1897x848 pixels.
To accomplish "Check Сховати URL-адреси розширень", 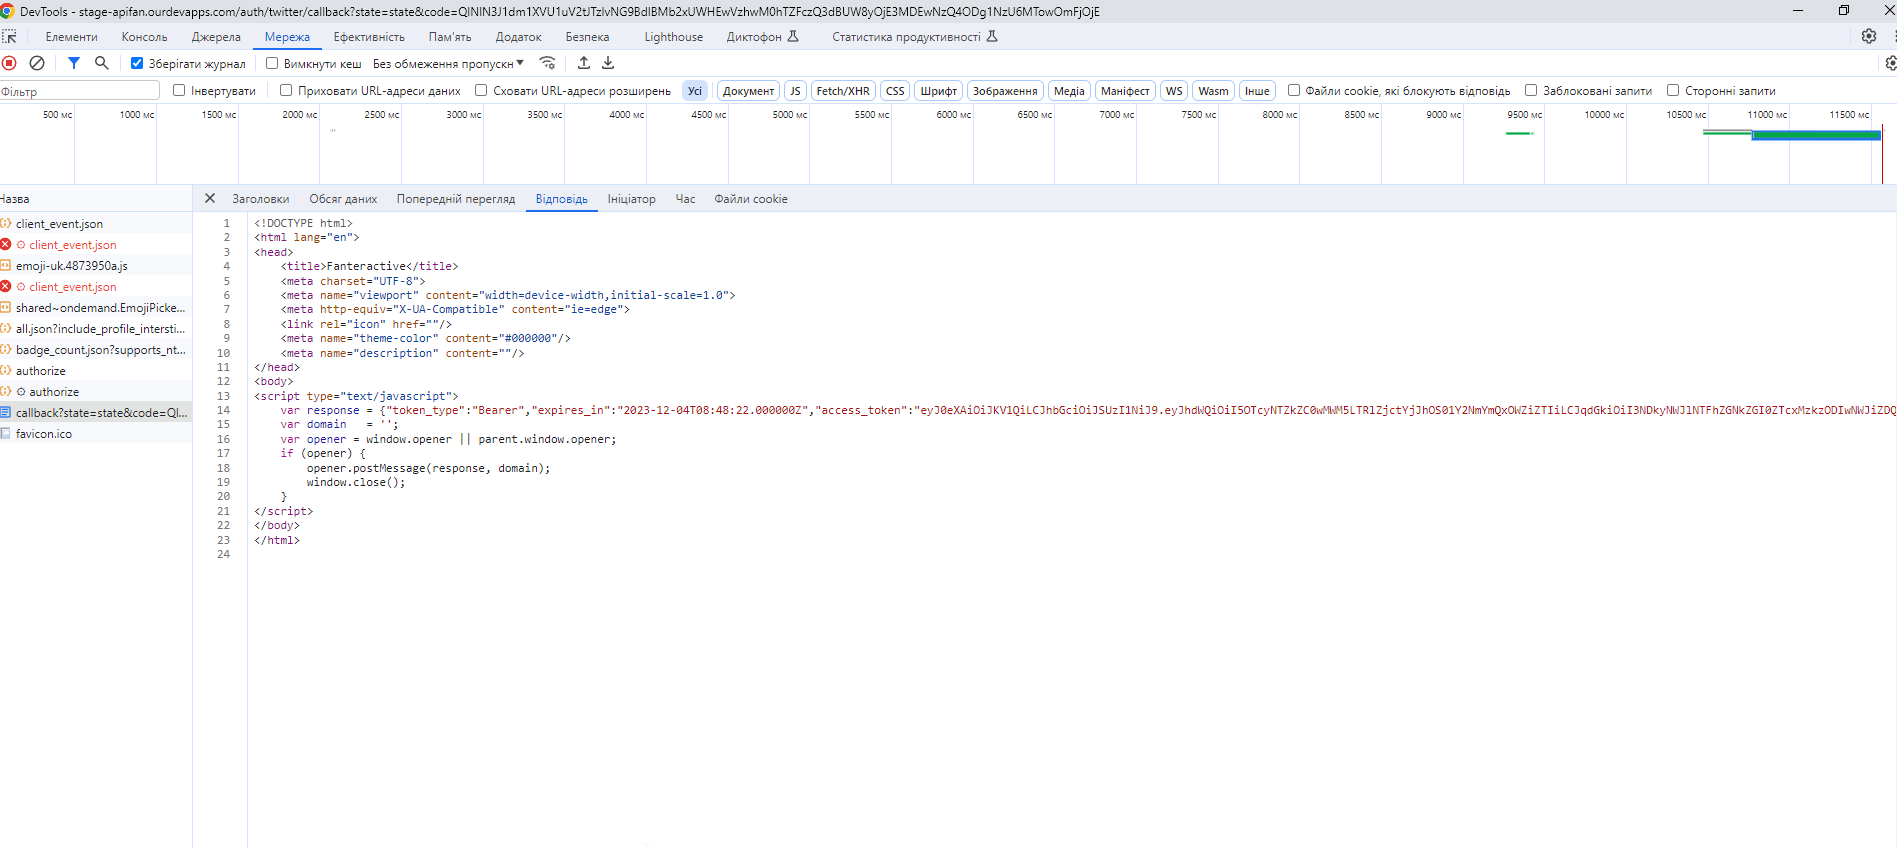I will [x=481, y=90].
